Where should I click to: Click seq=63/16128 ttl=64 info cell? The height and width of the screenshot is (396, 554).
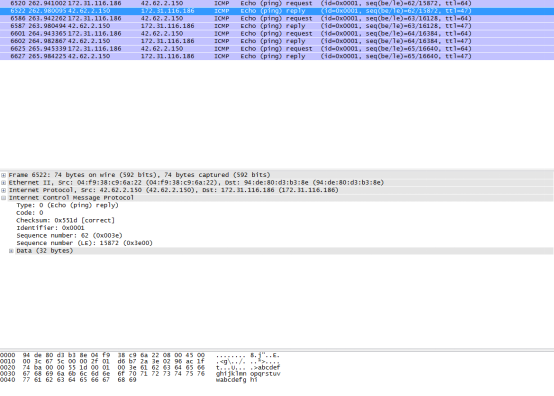[396, 18]
